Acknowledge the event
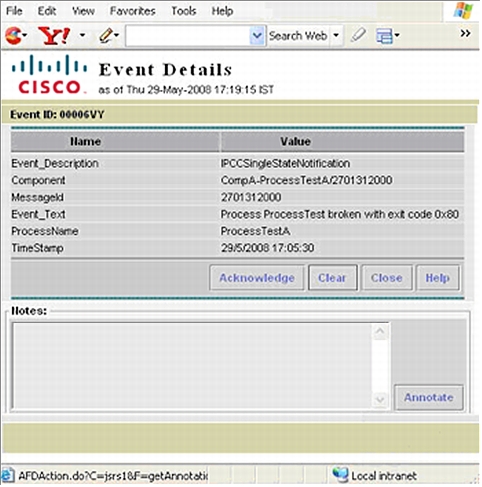 click(x=257, y=278)
